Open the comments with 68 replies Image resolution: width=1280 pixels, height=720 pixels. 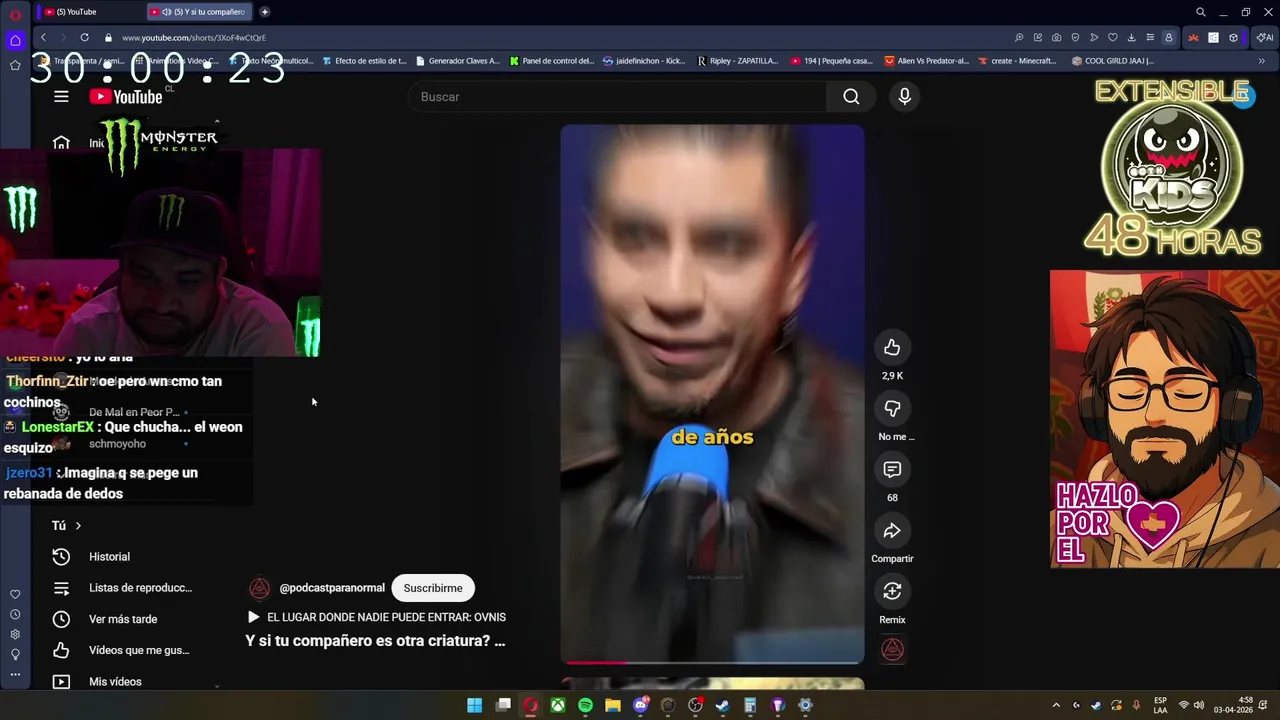tap(892, 470)
